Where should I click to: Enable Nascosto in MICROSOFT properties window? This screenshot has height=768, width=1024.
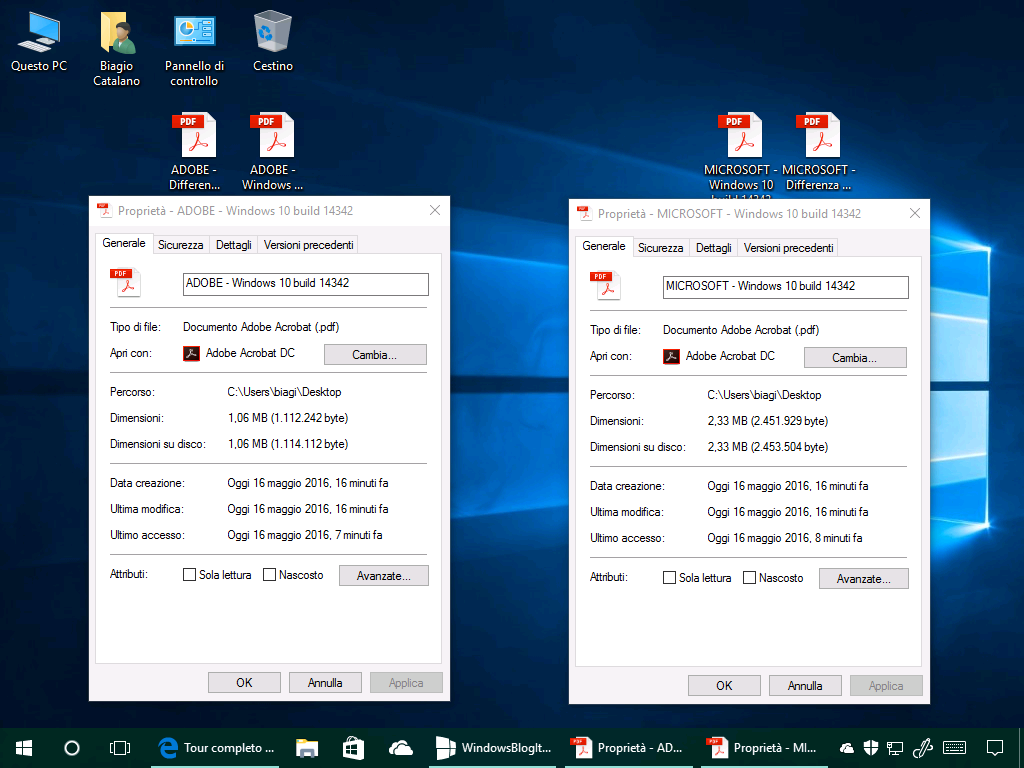click(x=749, y=578)
